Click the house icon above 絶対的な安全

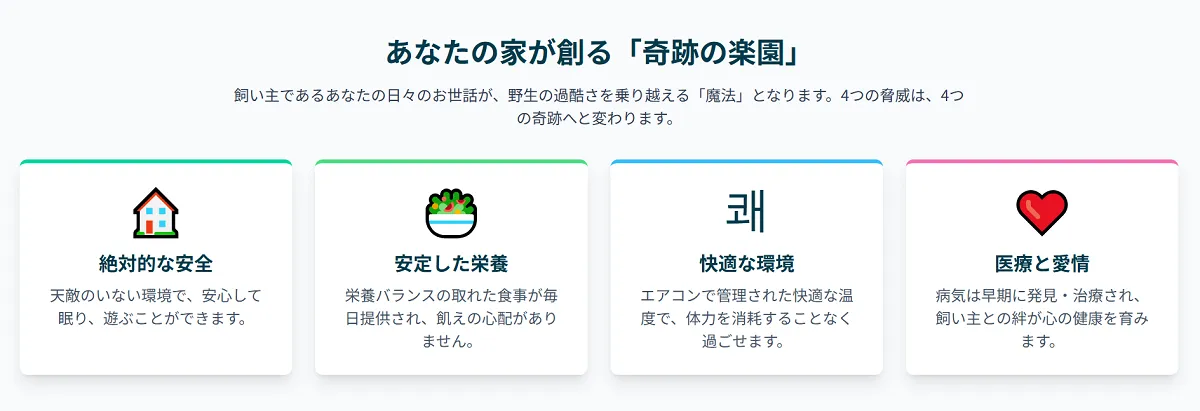(x=156, y=214)
